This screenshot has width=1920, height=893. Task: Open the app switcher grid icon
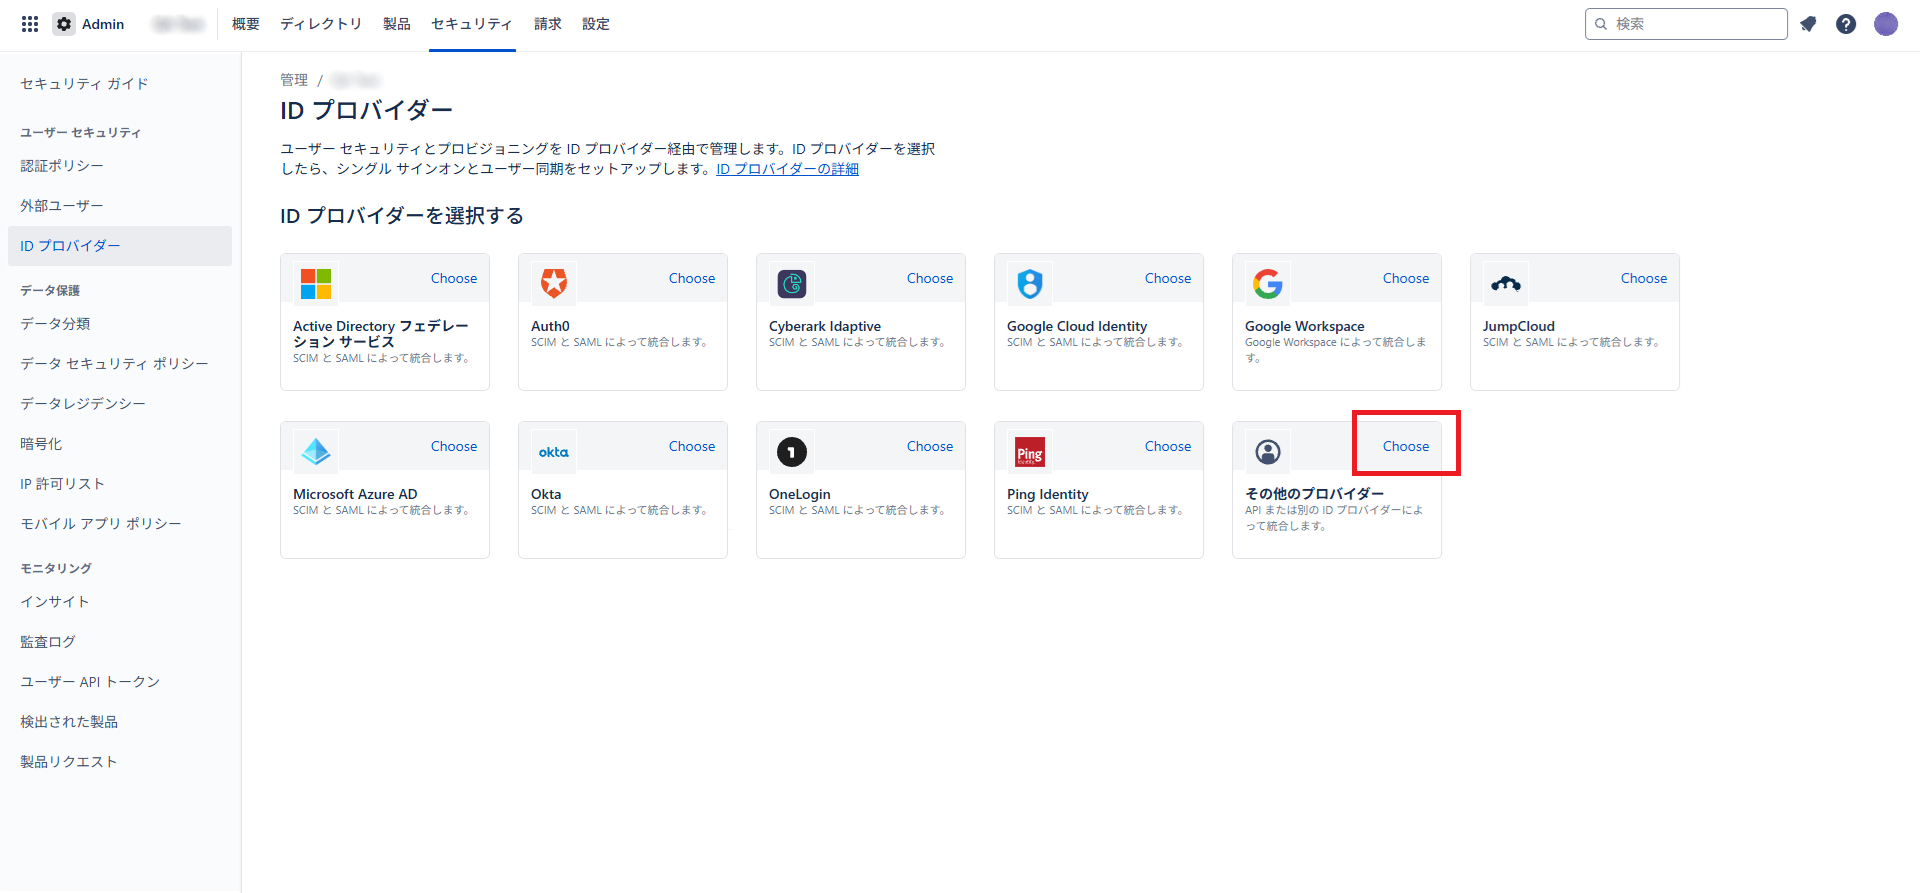tap(30, 24)
